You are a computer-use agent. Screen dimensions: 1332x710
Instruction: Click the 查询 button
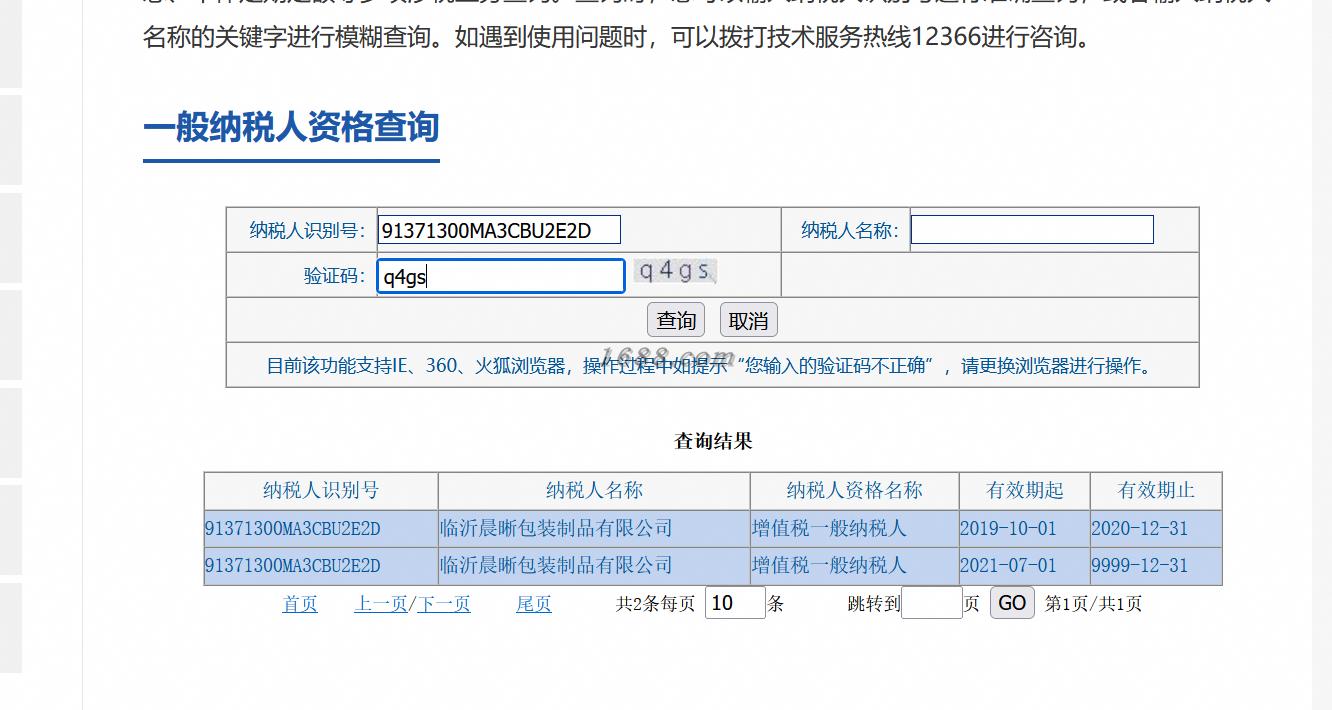click(x=676, y=320)
